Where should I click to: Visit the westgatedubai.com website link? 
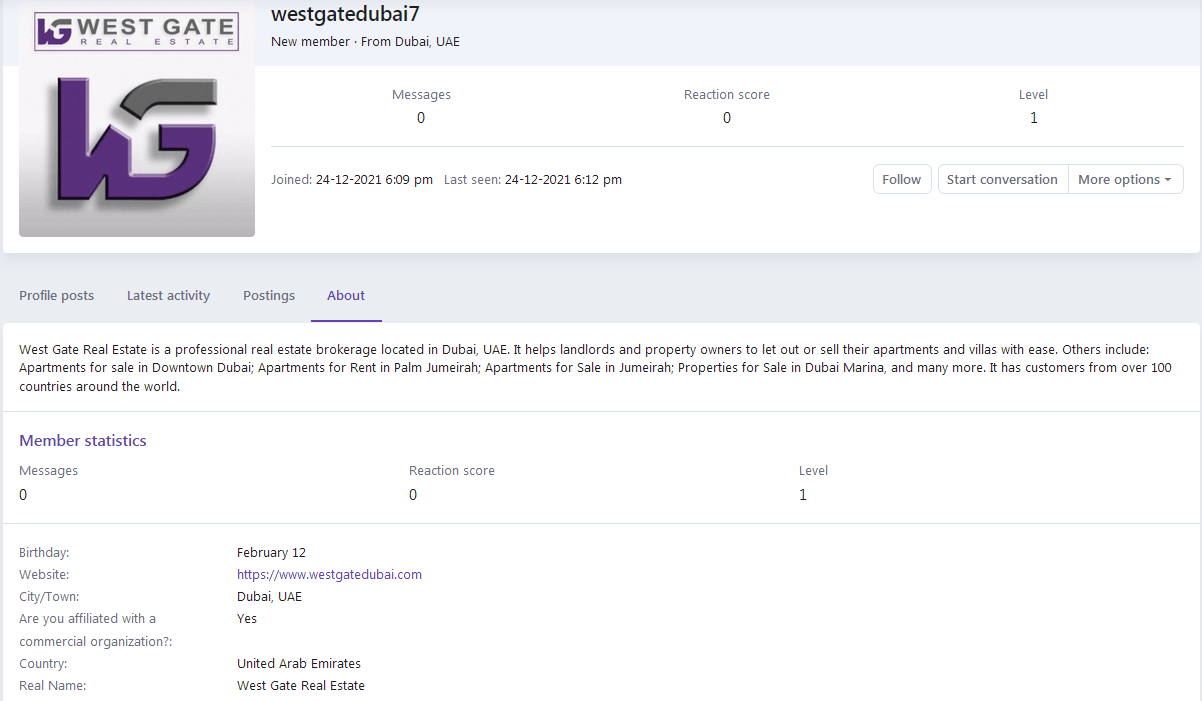(329, 574)
